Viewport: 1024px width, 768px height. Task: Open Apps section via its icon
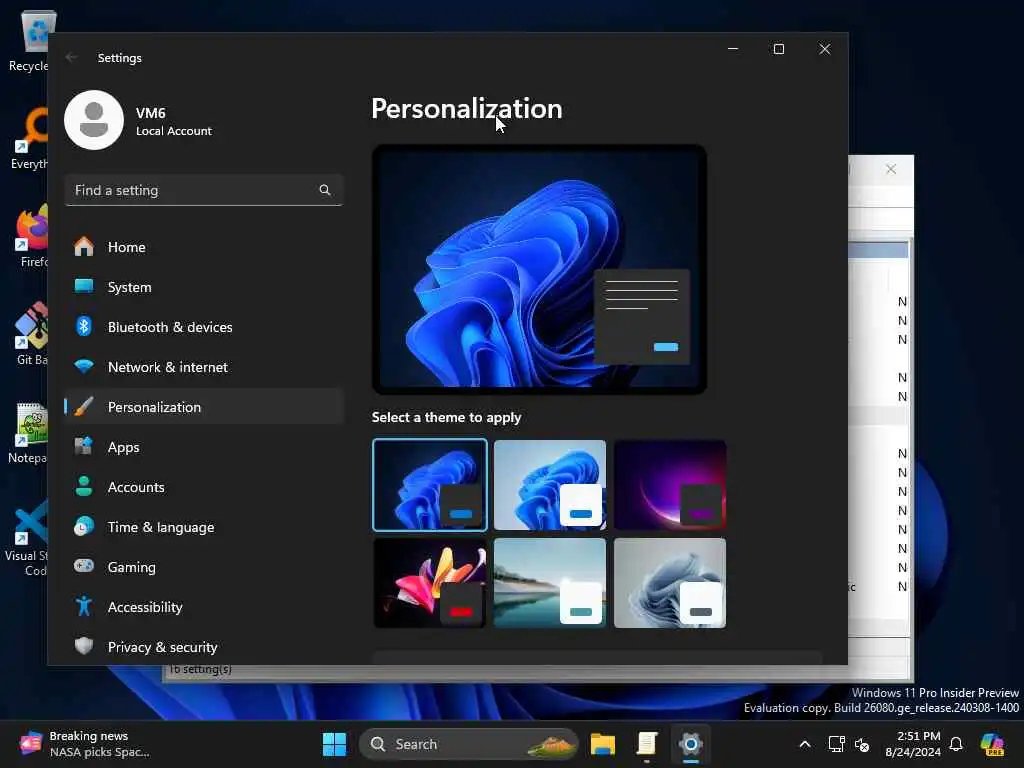(84, 447)
